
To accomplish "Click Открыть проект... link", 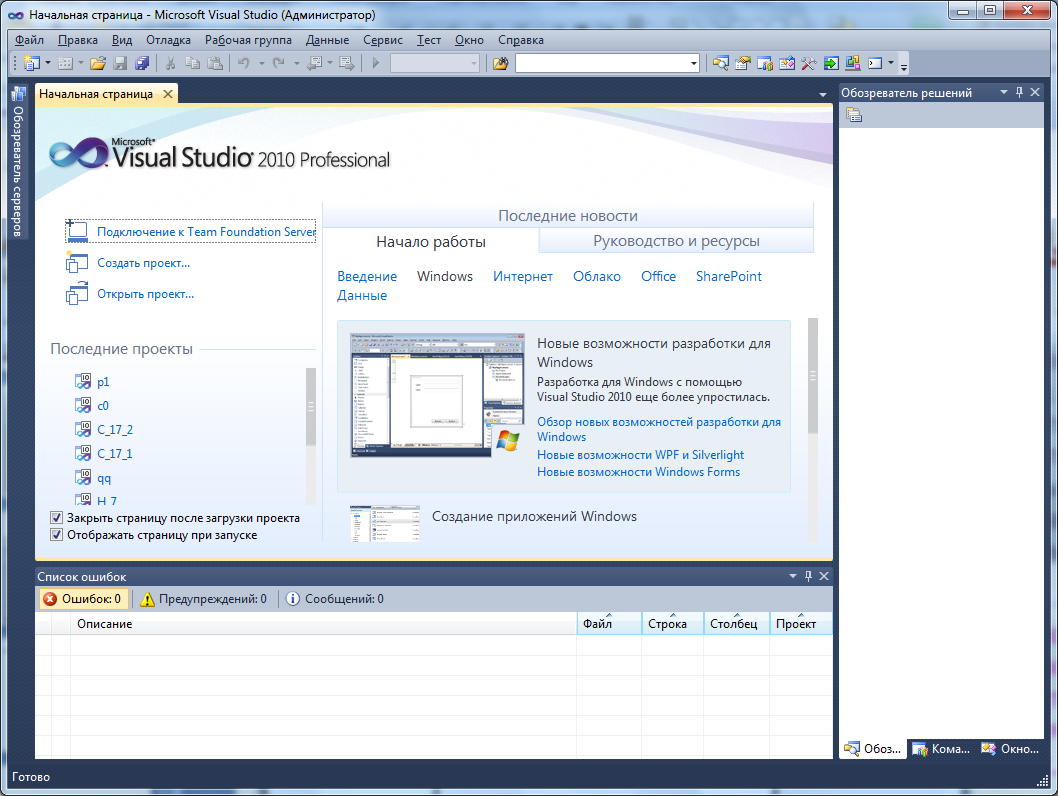I will click(146, 294).
